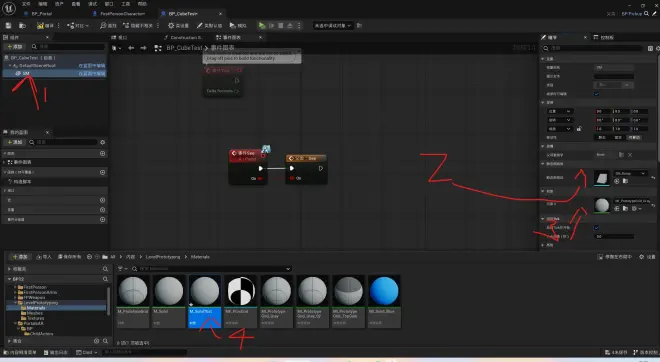The image size is (660, 362).
Task: Collapse the Materials section in Details
Action: (x=543, y=191)
